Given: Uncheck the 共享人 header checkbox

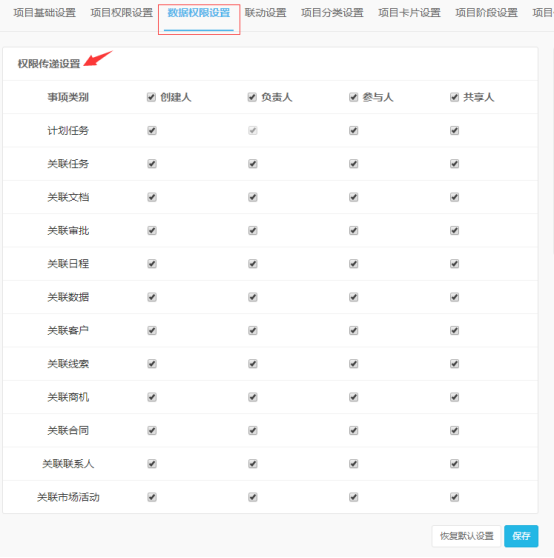Looking at the screenshot, I should coord(454,97).
